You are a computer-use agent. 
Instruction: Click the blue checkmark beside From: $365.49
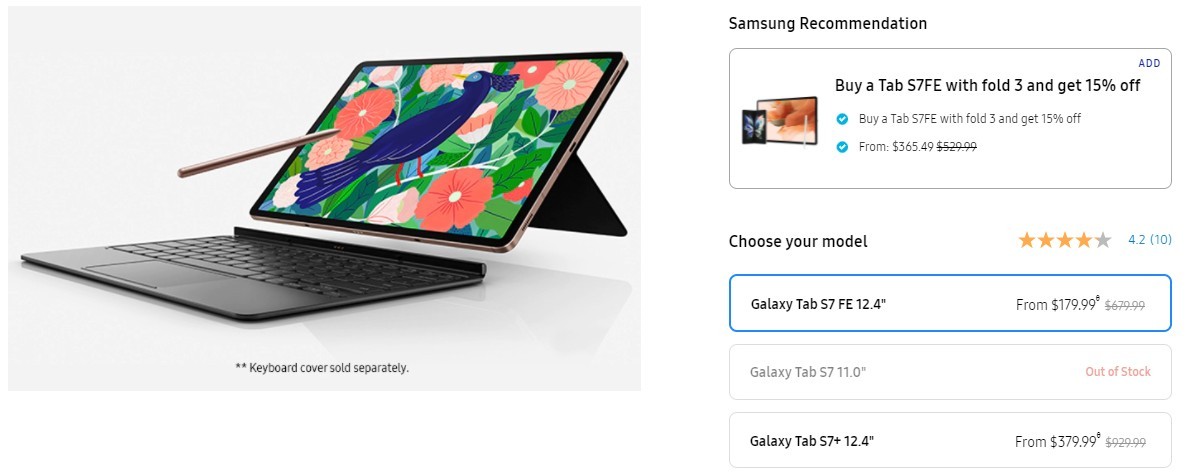click(x=842, y=146)
